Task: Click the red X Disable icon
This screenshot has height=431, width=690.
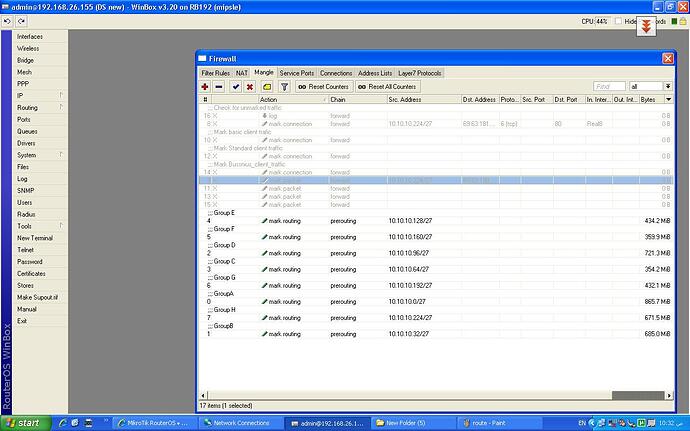Action: point(250,87)
